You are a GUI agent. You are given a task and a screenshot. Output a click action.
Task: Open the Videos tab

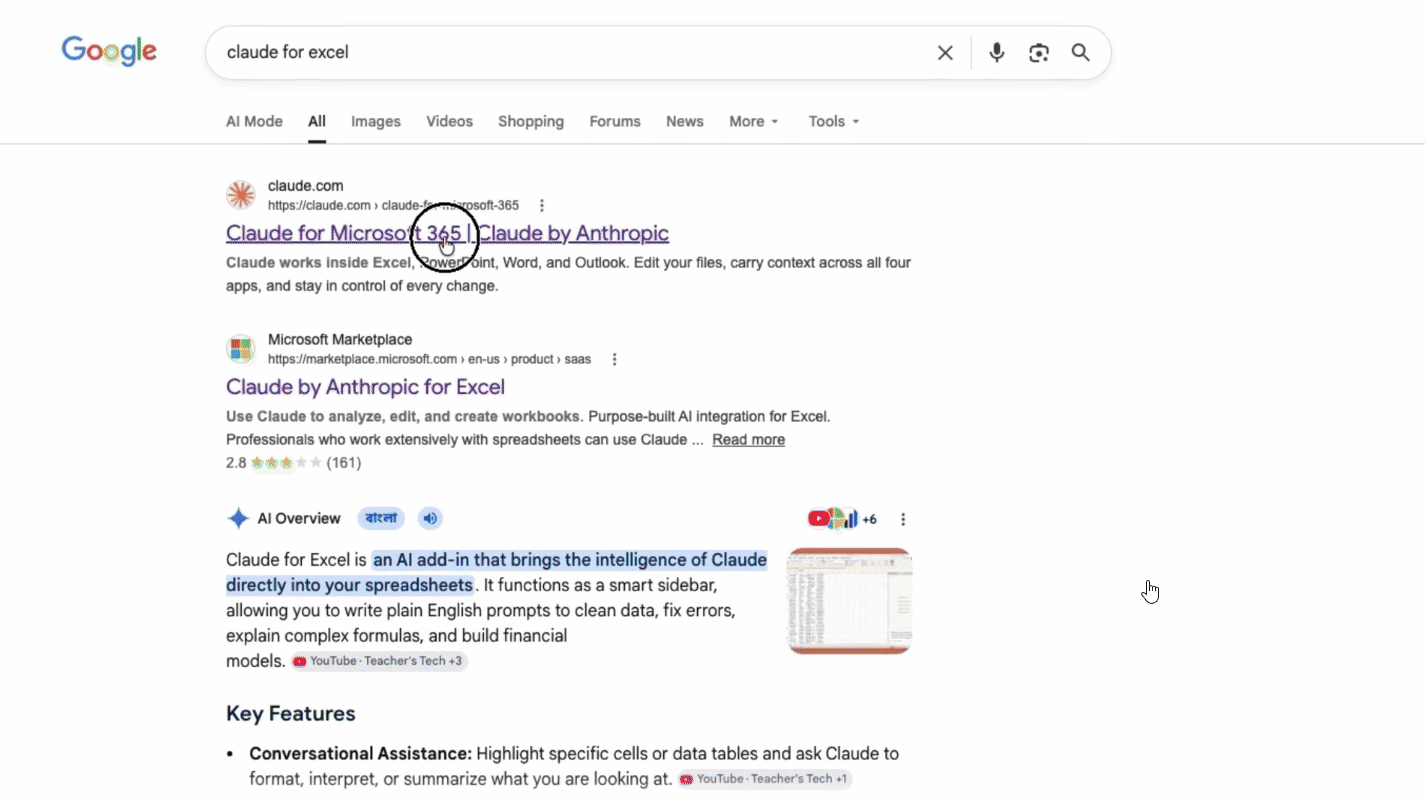(x=449, y=121)
